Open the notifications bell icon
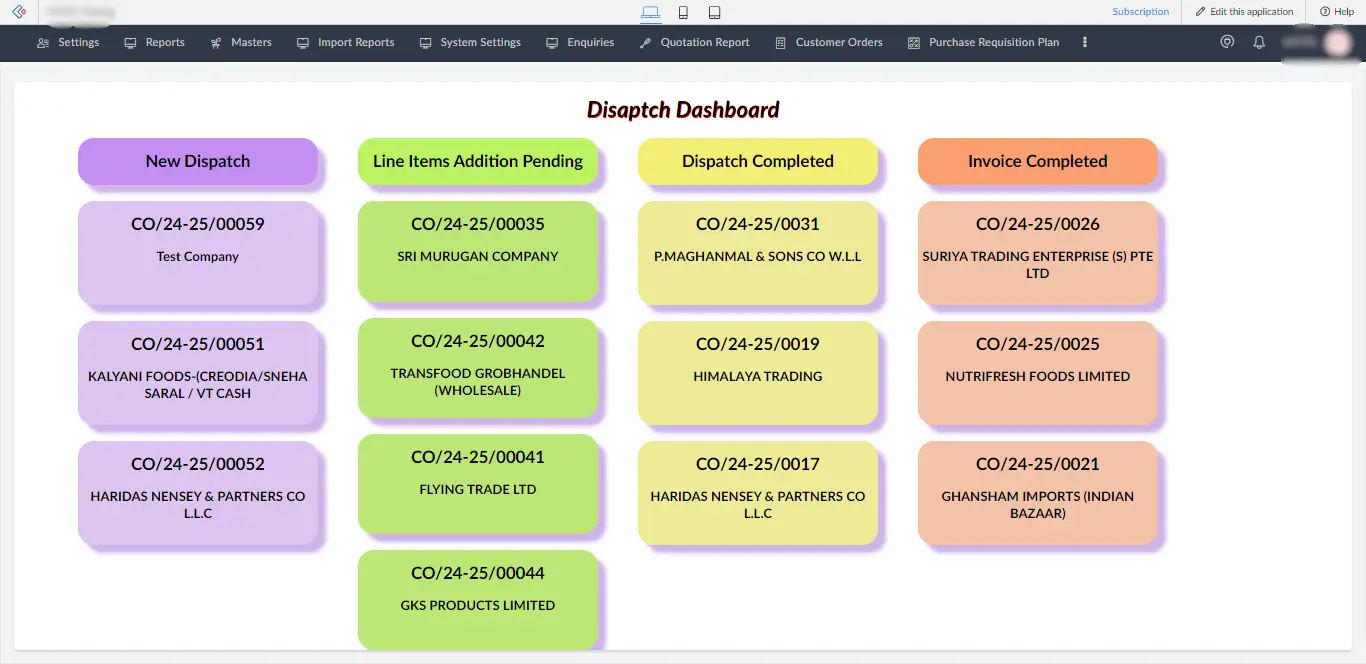The width and height of the screenshot is (1366, 664). tap(1259, 42)
